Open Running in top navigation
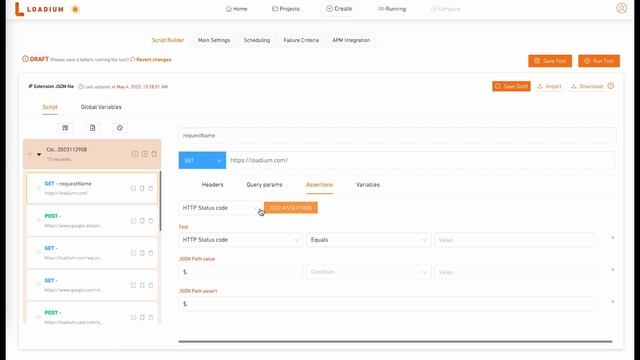This screenshot has height=360, width=640. click(x=392, y=9)
